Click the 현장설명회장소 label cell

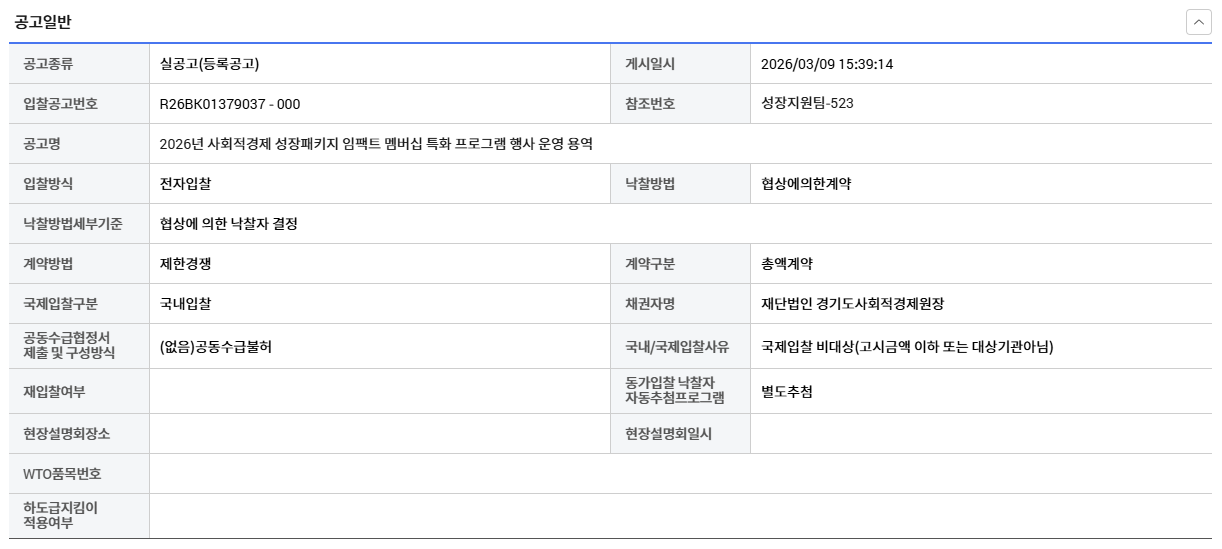click(x=69, y=434)
